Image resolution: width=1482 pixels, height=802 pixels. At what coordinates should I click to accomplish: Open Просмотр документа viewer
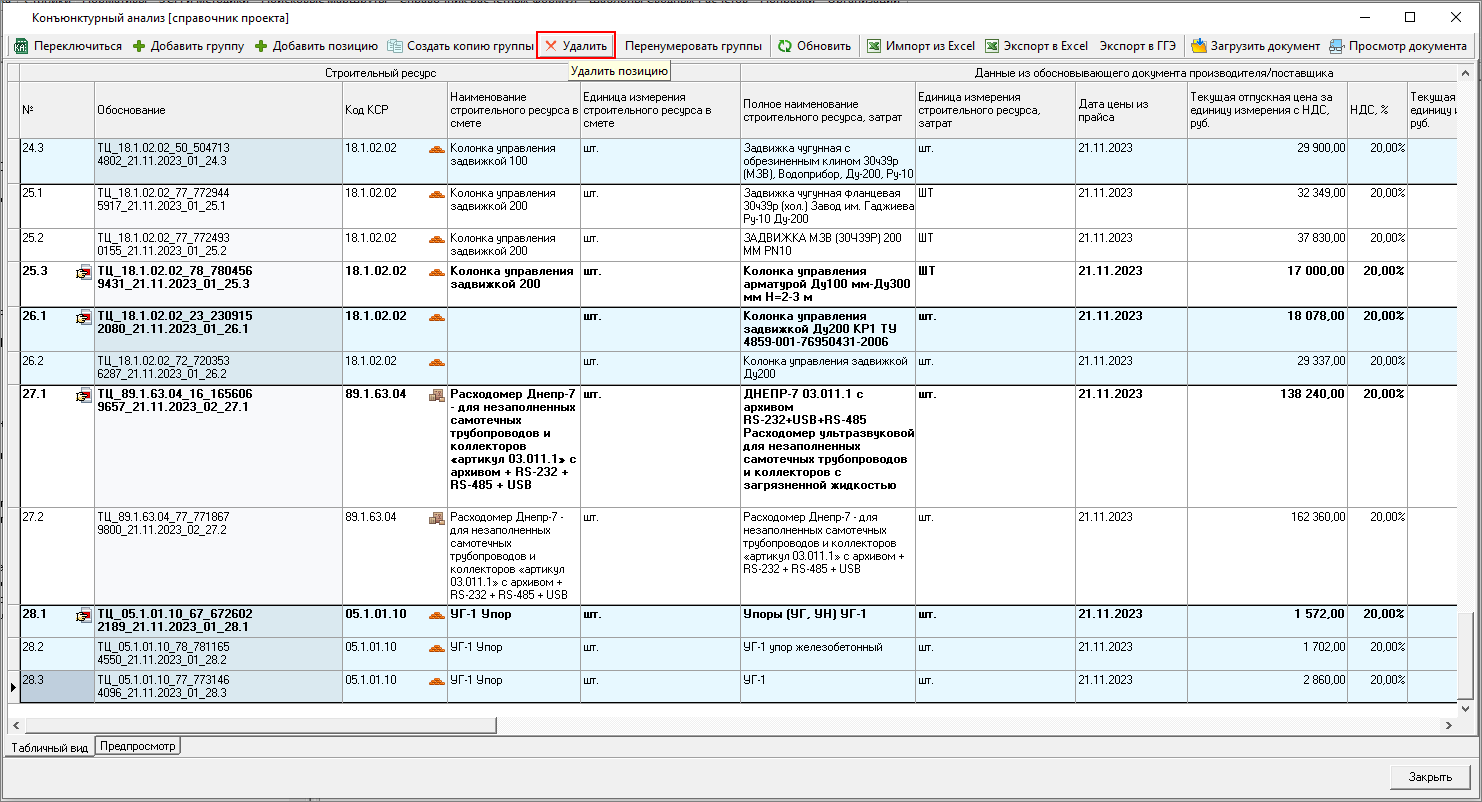click(1397, 46)
